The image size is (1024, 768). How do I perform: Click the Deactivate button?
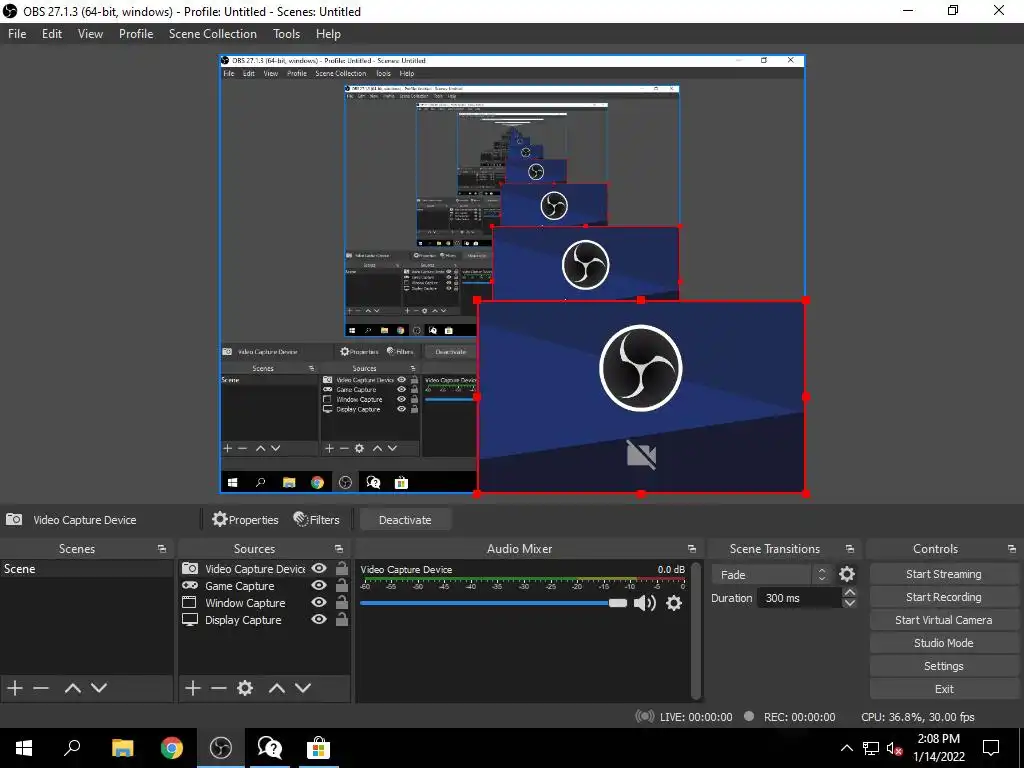click(x=405, y=520)
